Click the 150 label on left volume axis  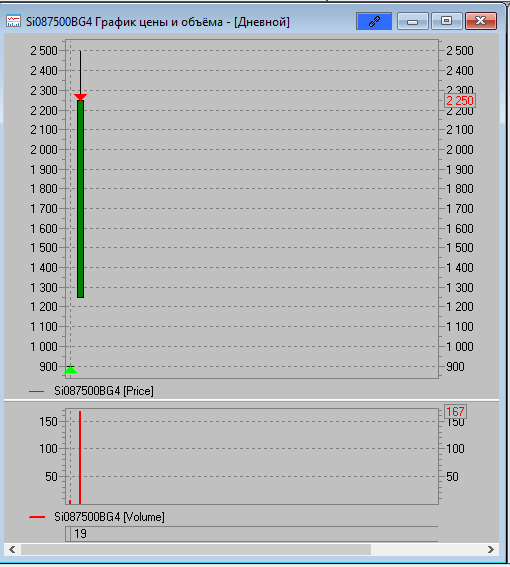pyautogui.click(x=48, y=421)
